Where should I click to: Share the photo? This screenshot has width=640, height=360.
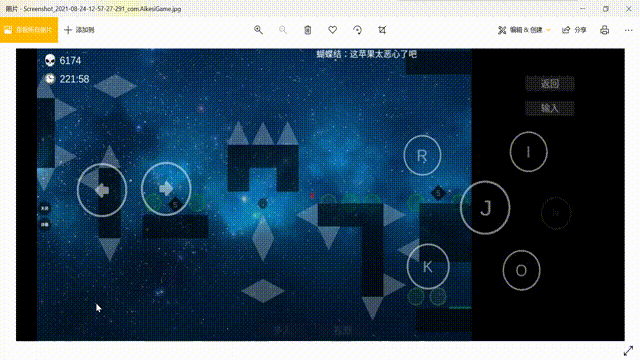[574, 30]
